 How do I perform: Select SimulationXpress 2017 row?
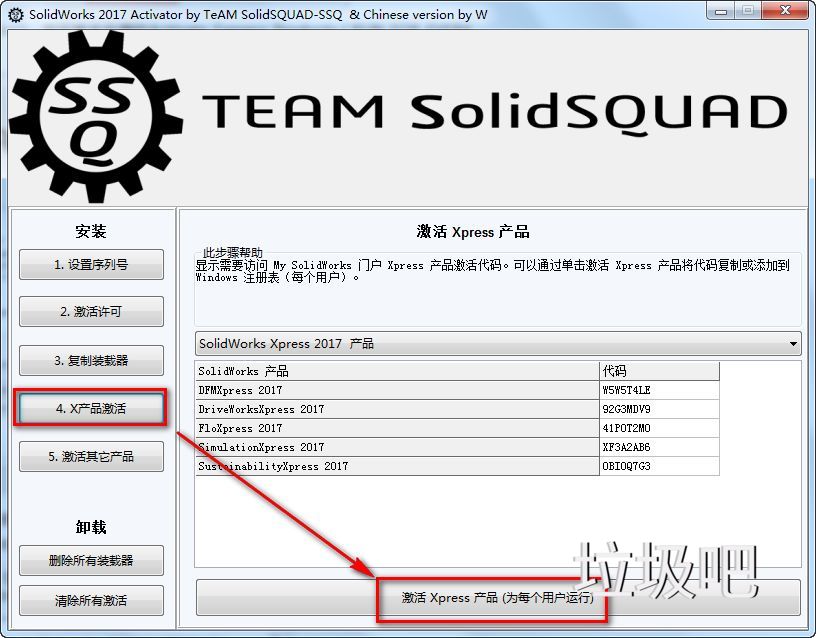tap(395, 447)
